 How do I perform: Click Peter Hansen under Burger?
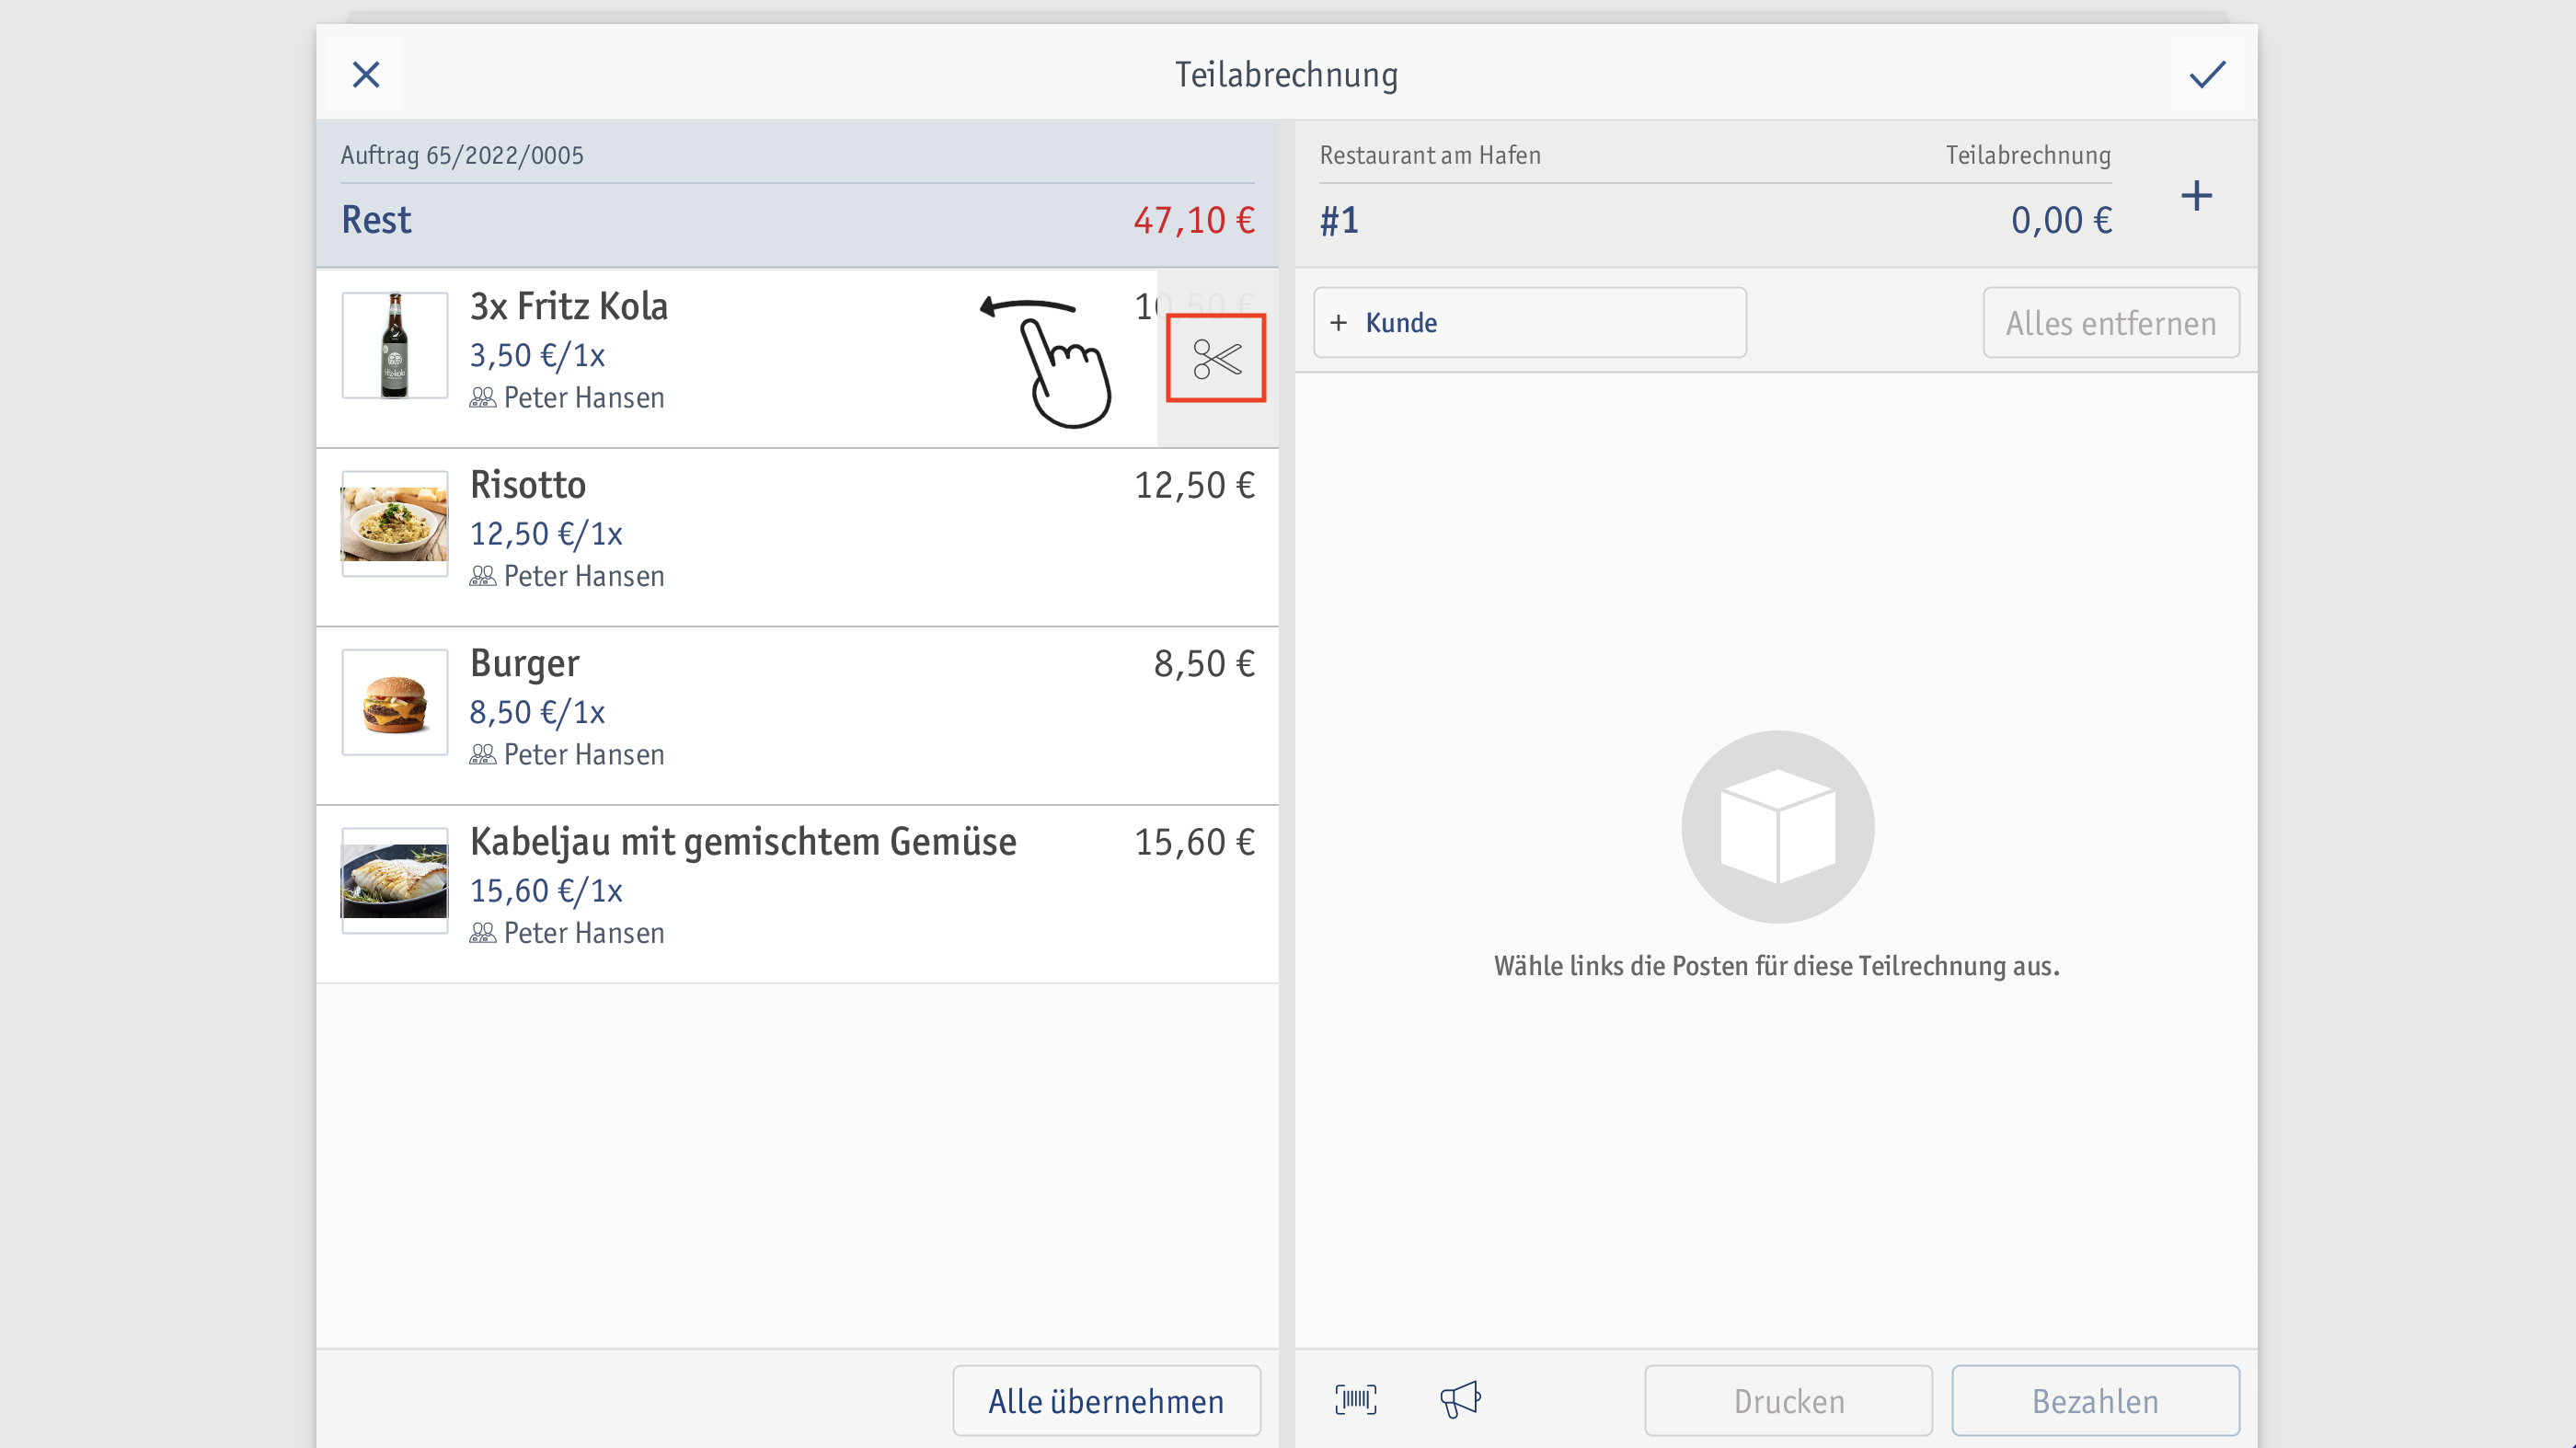[x=567, y=755]
